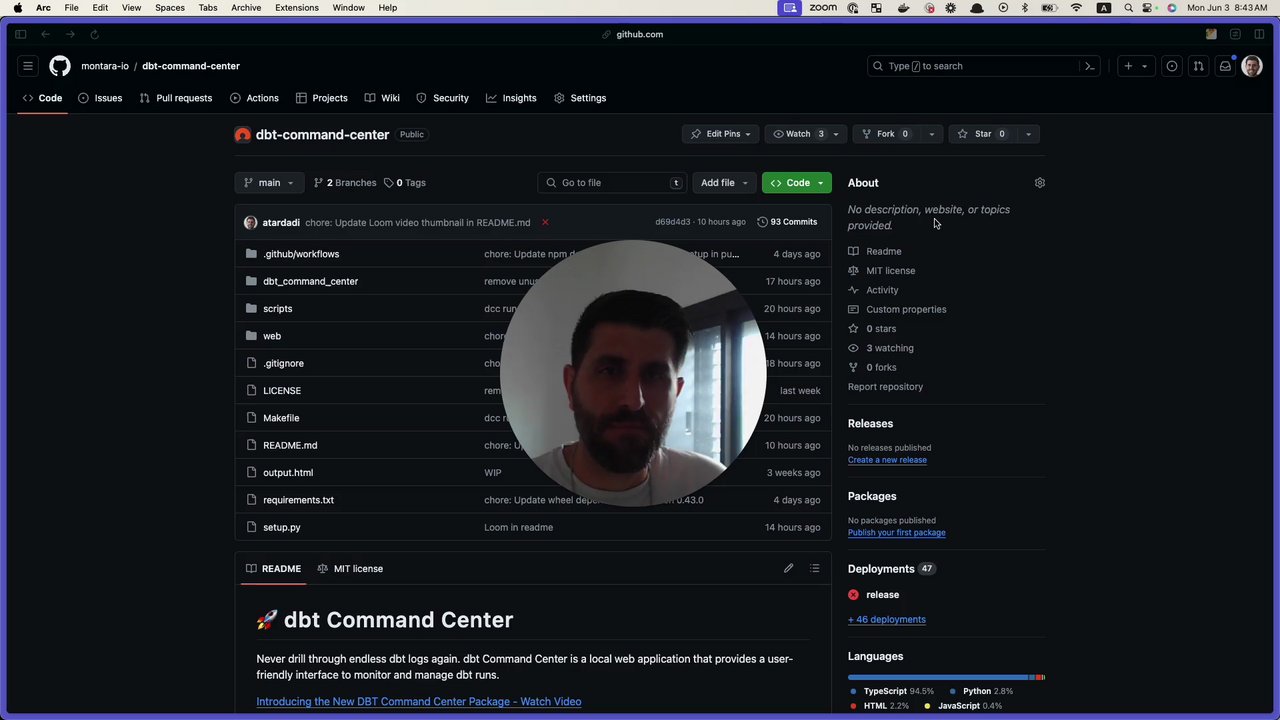Toggle the Arc sidebar icon
The width and height of the screenshot is (1280, 720).
point(20,34)
